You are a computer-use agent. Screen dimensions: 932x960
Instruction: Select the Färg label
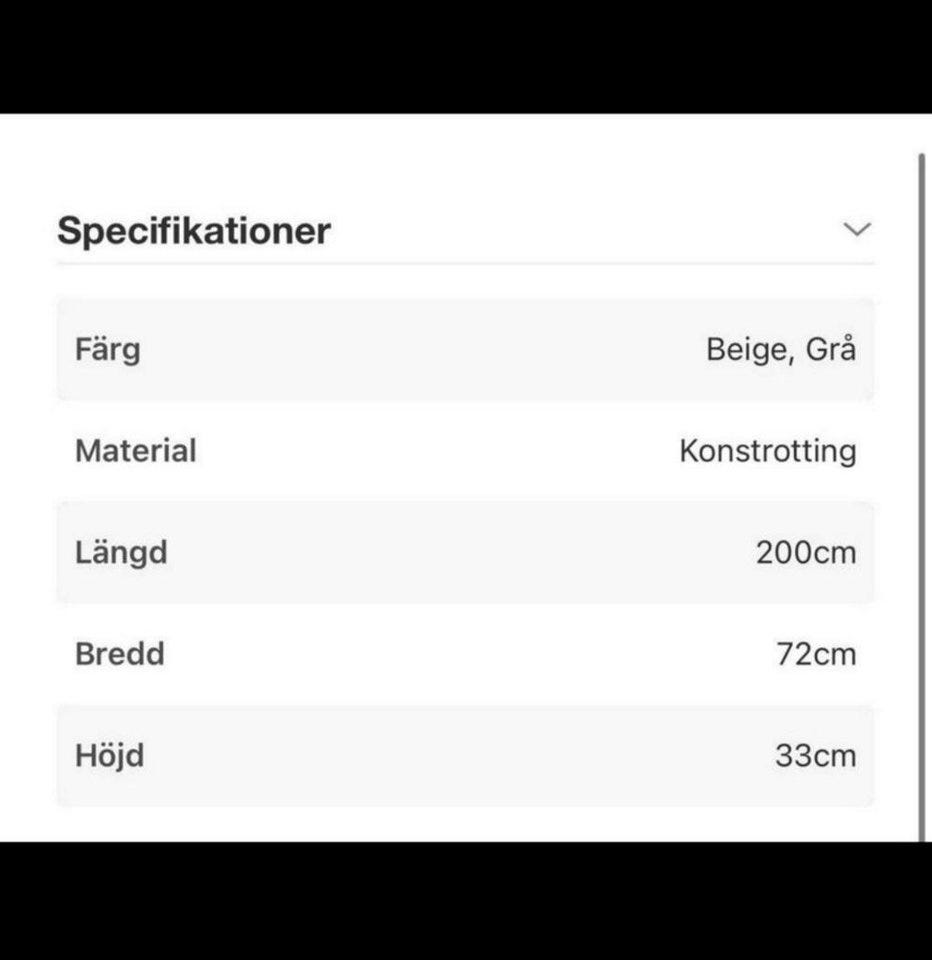click(107, 350)
